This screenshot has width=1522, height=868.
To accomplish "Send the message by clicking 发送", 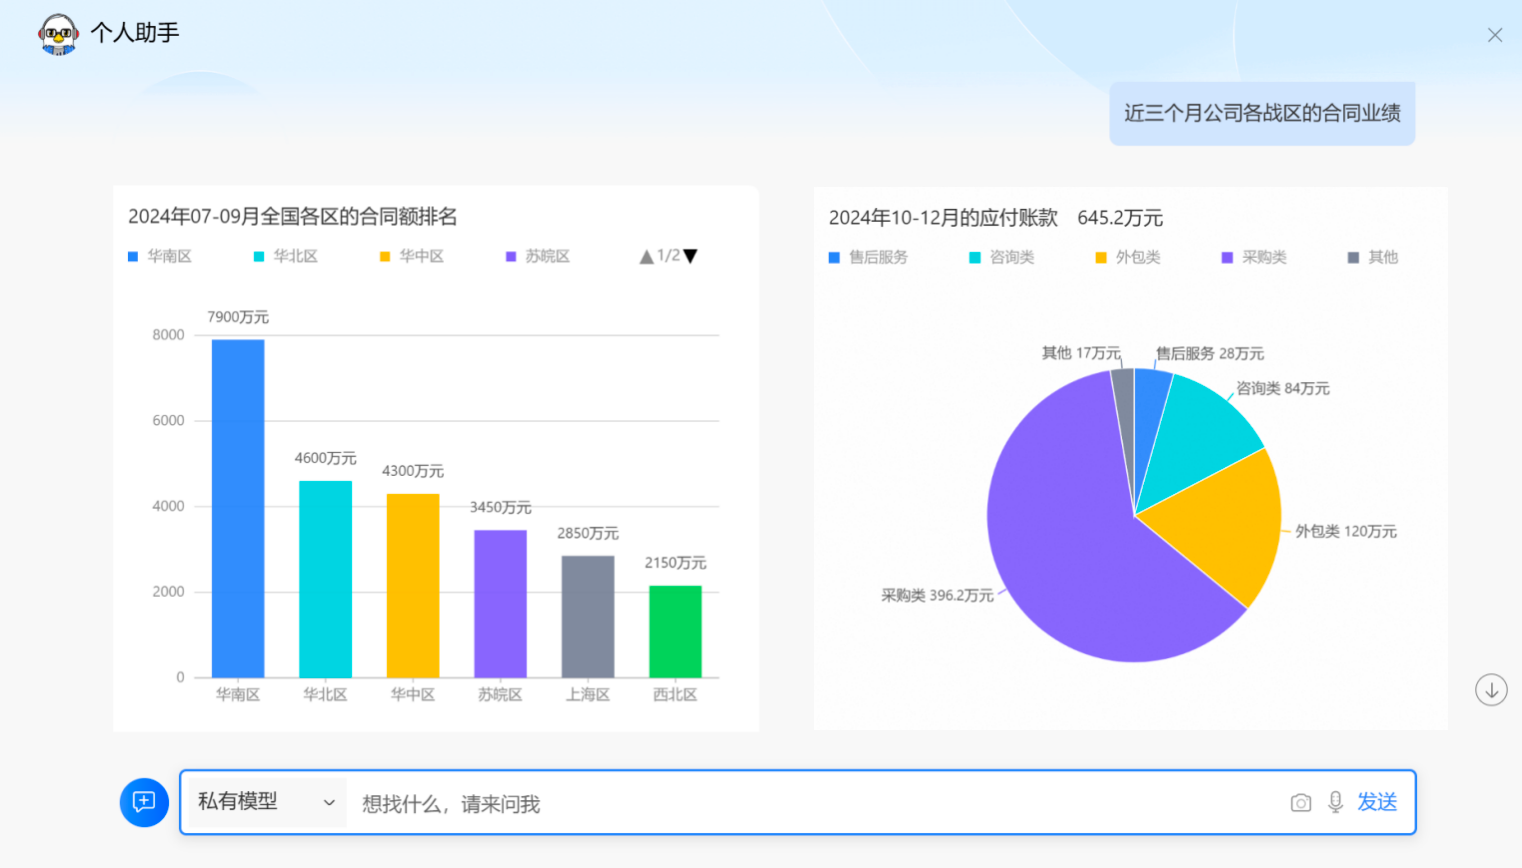I will click(1377, 802).
